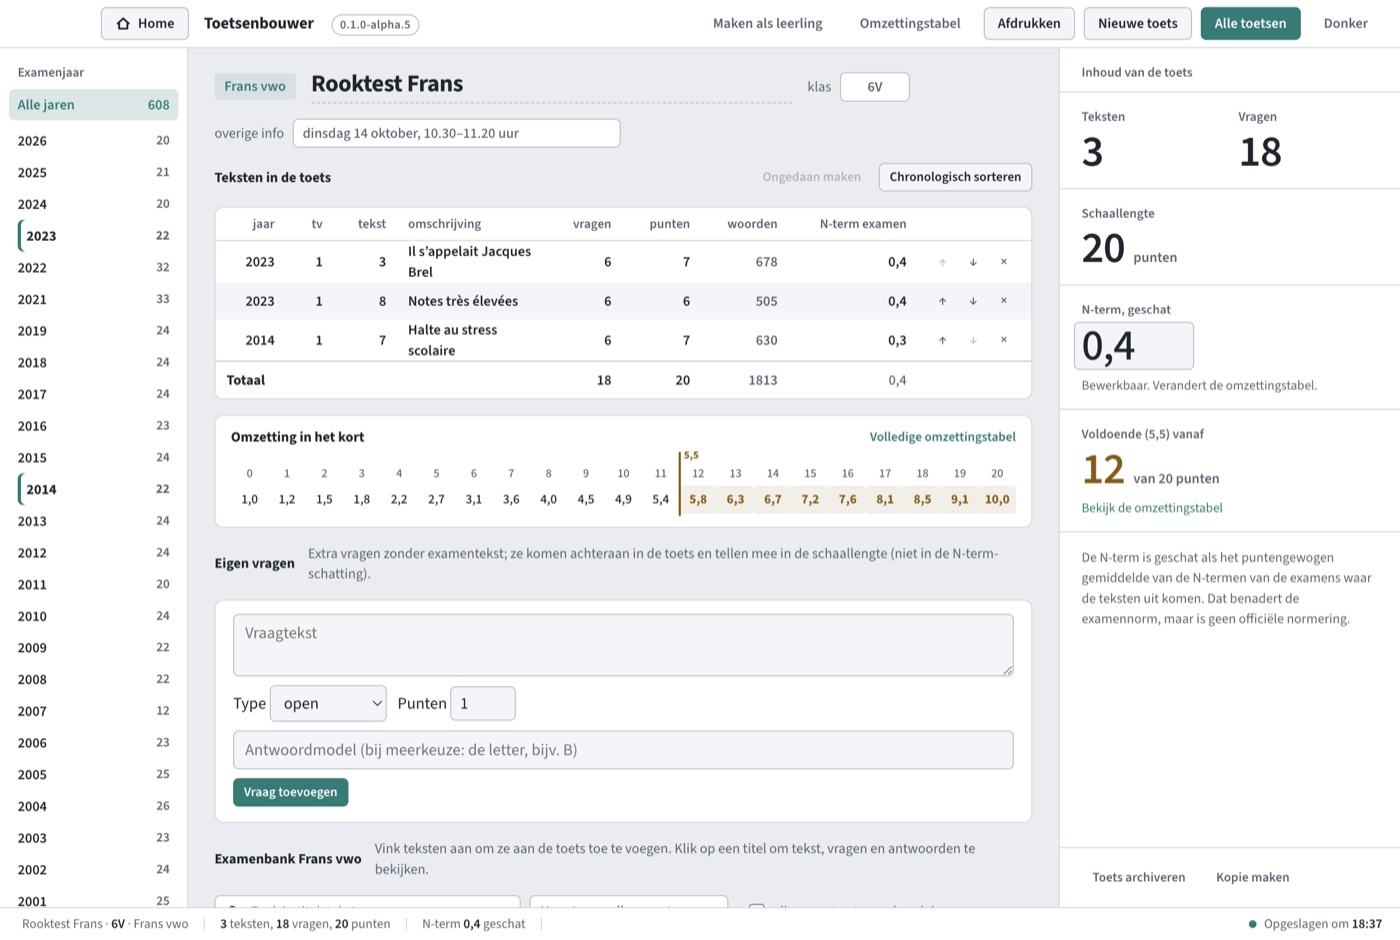Sort texts with Chronologisch sorteren
This screenshot has height=940, width=1400.
955,177
